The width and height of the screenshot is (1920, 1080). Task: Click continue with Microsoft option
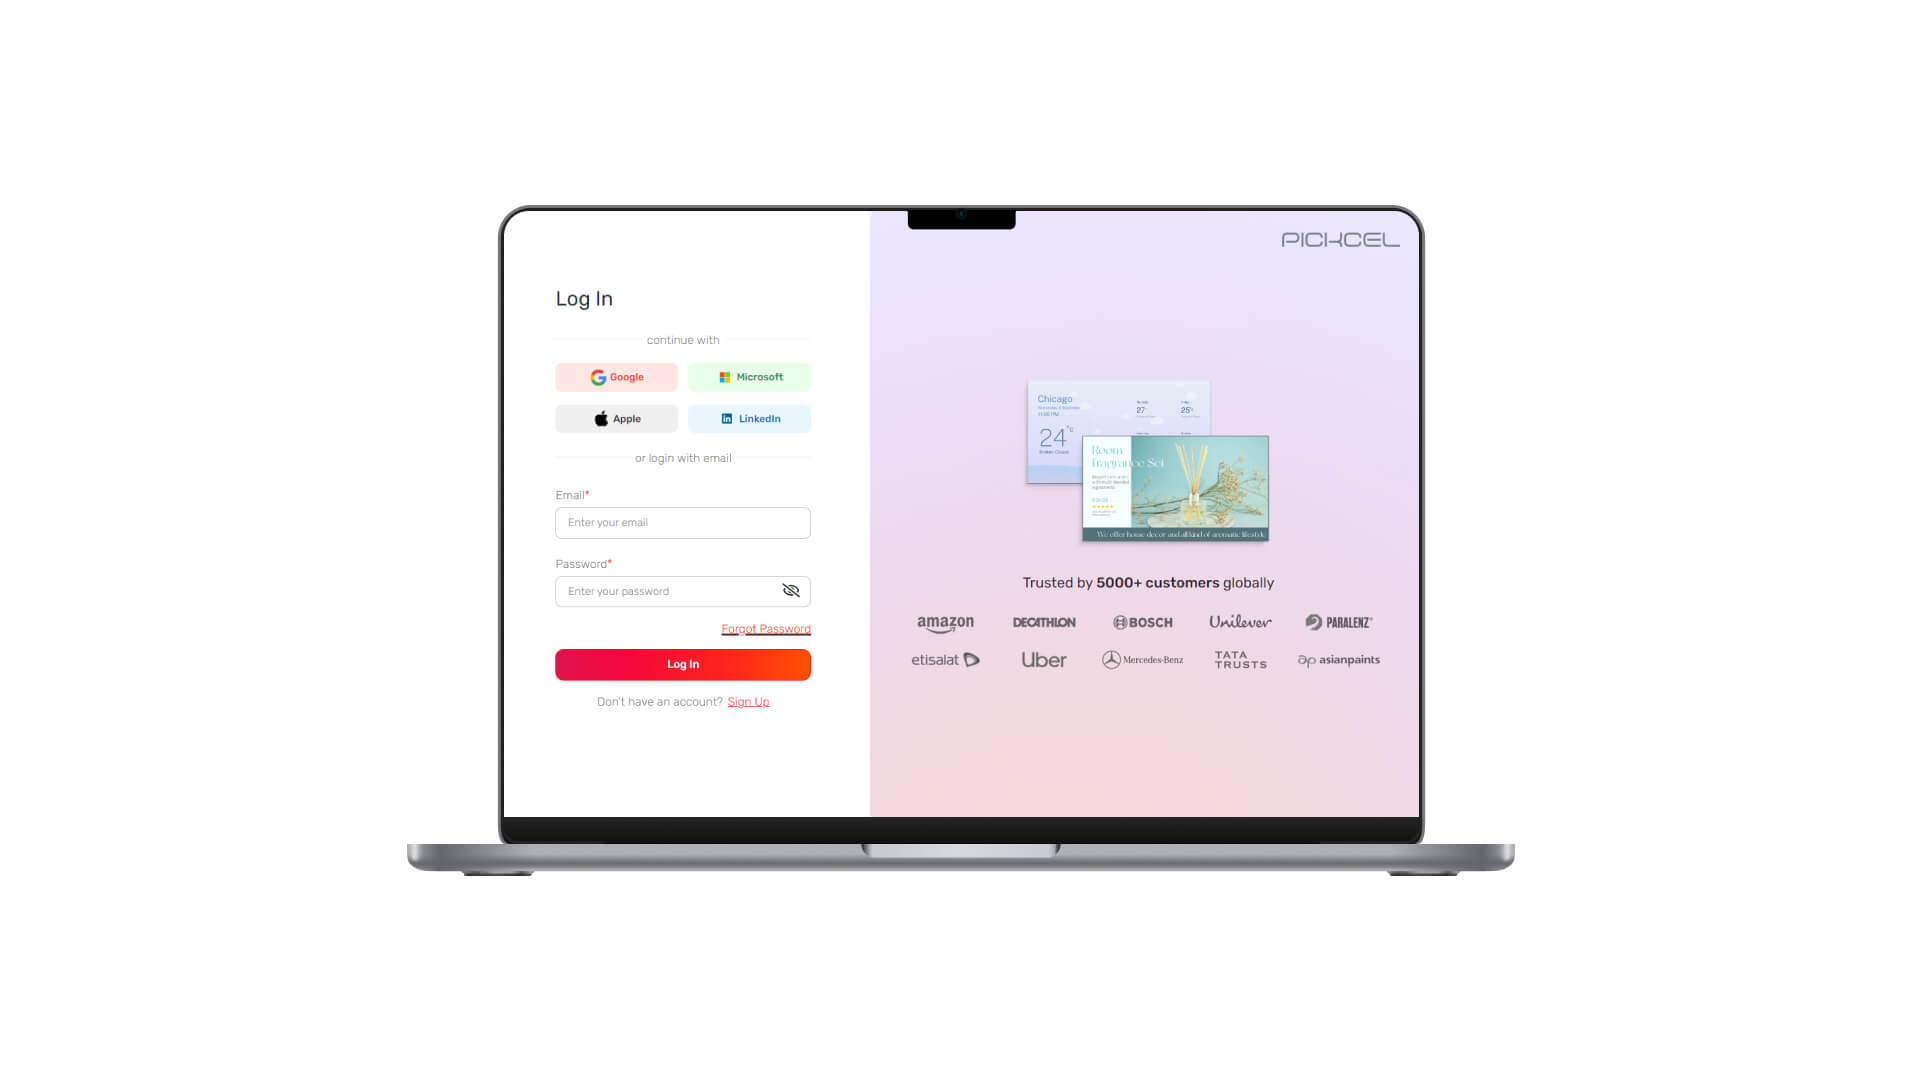pos(749,377)
